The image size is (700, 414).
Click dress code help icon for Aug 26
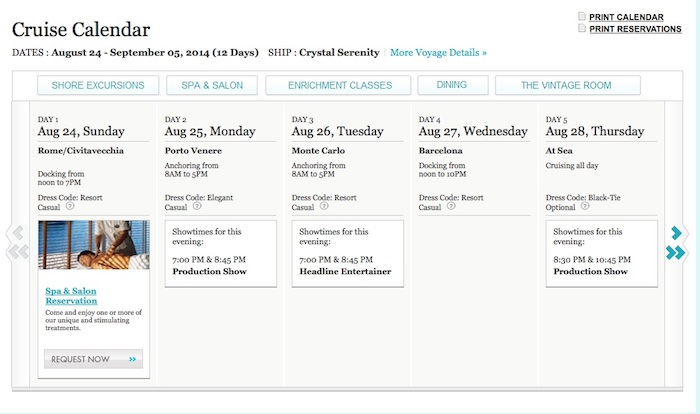tap(324, 206)
